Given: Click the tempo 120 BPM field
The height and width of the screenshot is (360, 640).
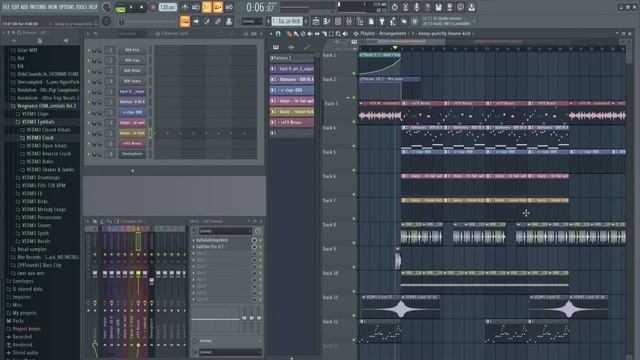Looking at the screenshot, I should [168, 7].
